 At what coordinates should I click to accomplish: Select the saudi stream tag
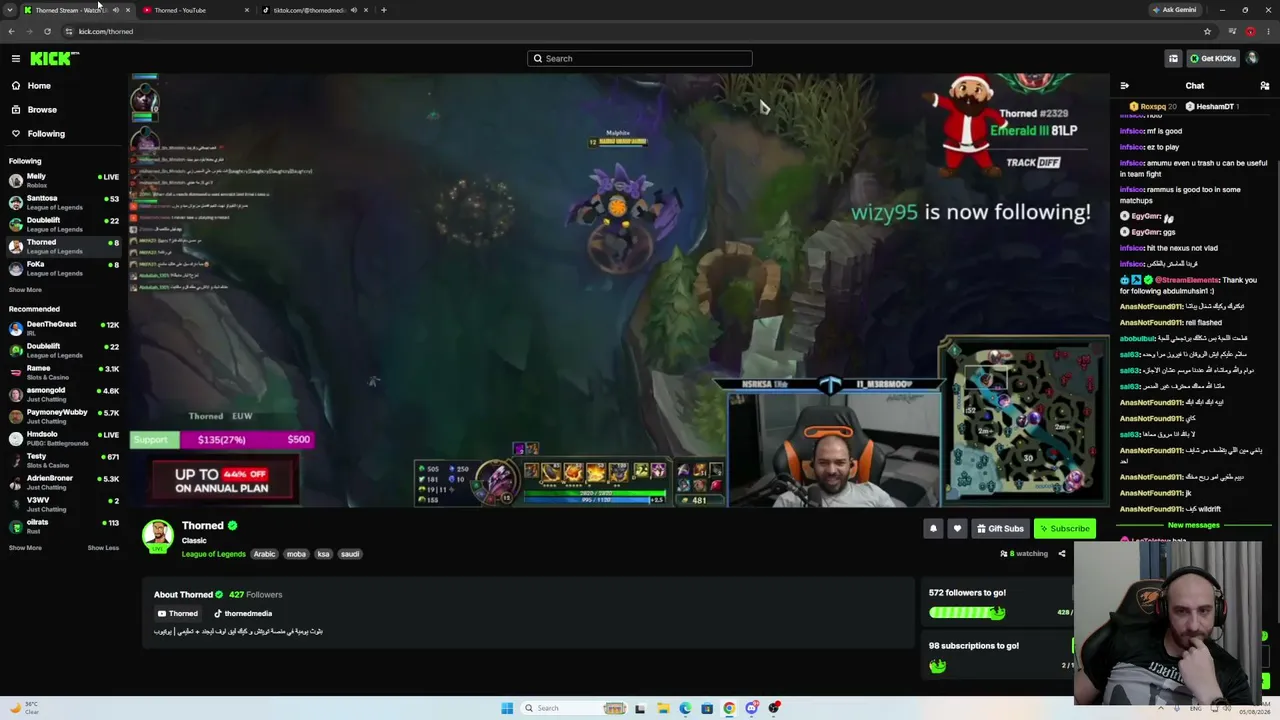tap(349, 554)
